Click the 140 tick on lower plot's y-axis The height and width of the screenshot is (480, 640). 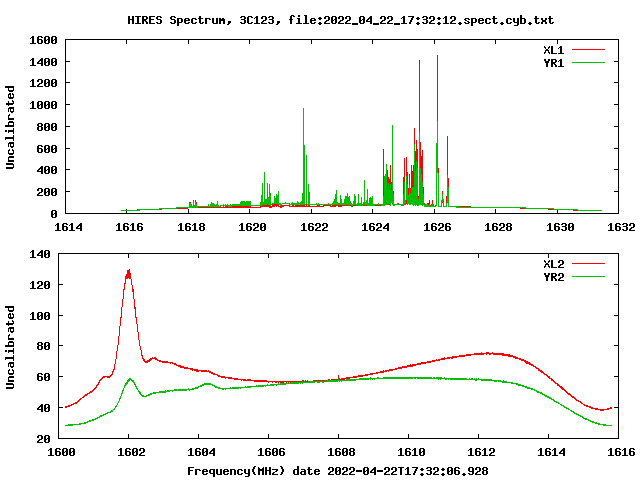40,254
